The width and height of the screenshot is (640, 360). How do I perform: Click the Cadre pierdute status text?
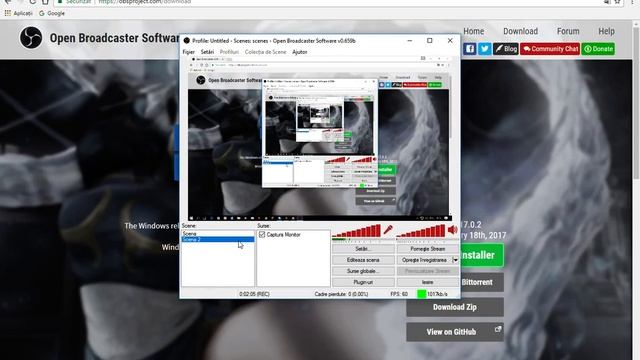pos(341,294)
